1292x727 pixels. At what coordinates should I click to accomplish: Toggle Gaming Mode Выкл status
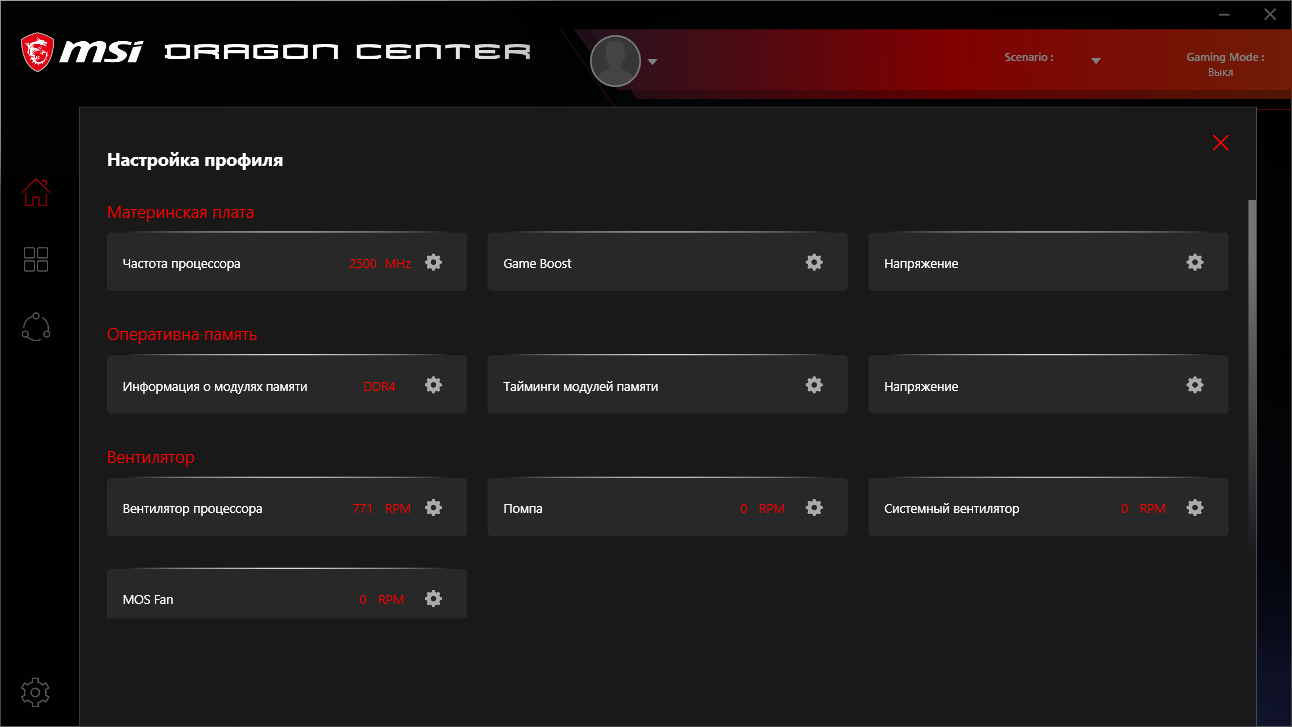pos(1220,72)
